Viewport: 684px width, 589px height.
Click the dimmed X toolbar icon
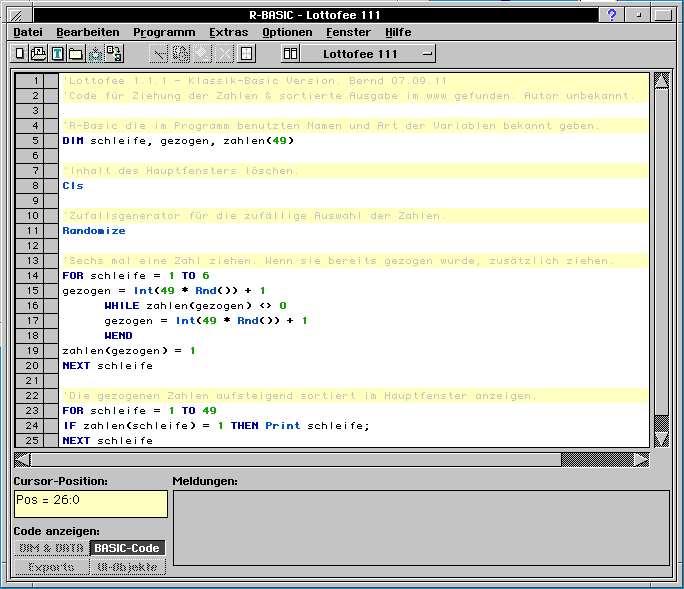tap(225, 54)
